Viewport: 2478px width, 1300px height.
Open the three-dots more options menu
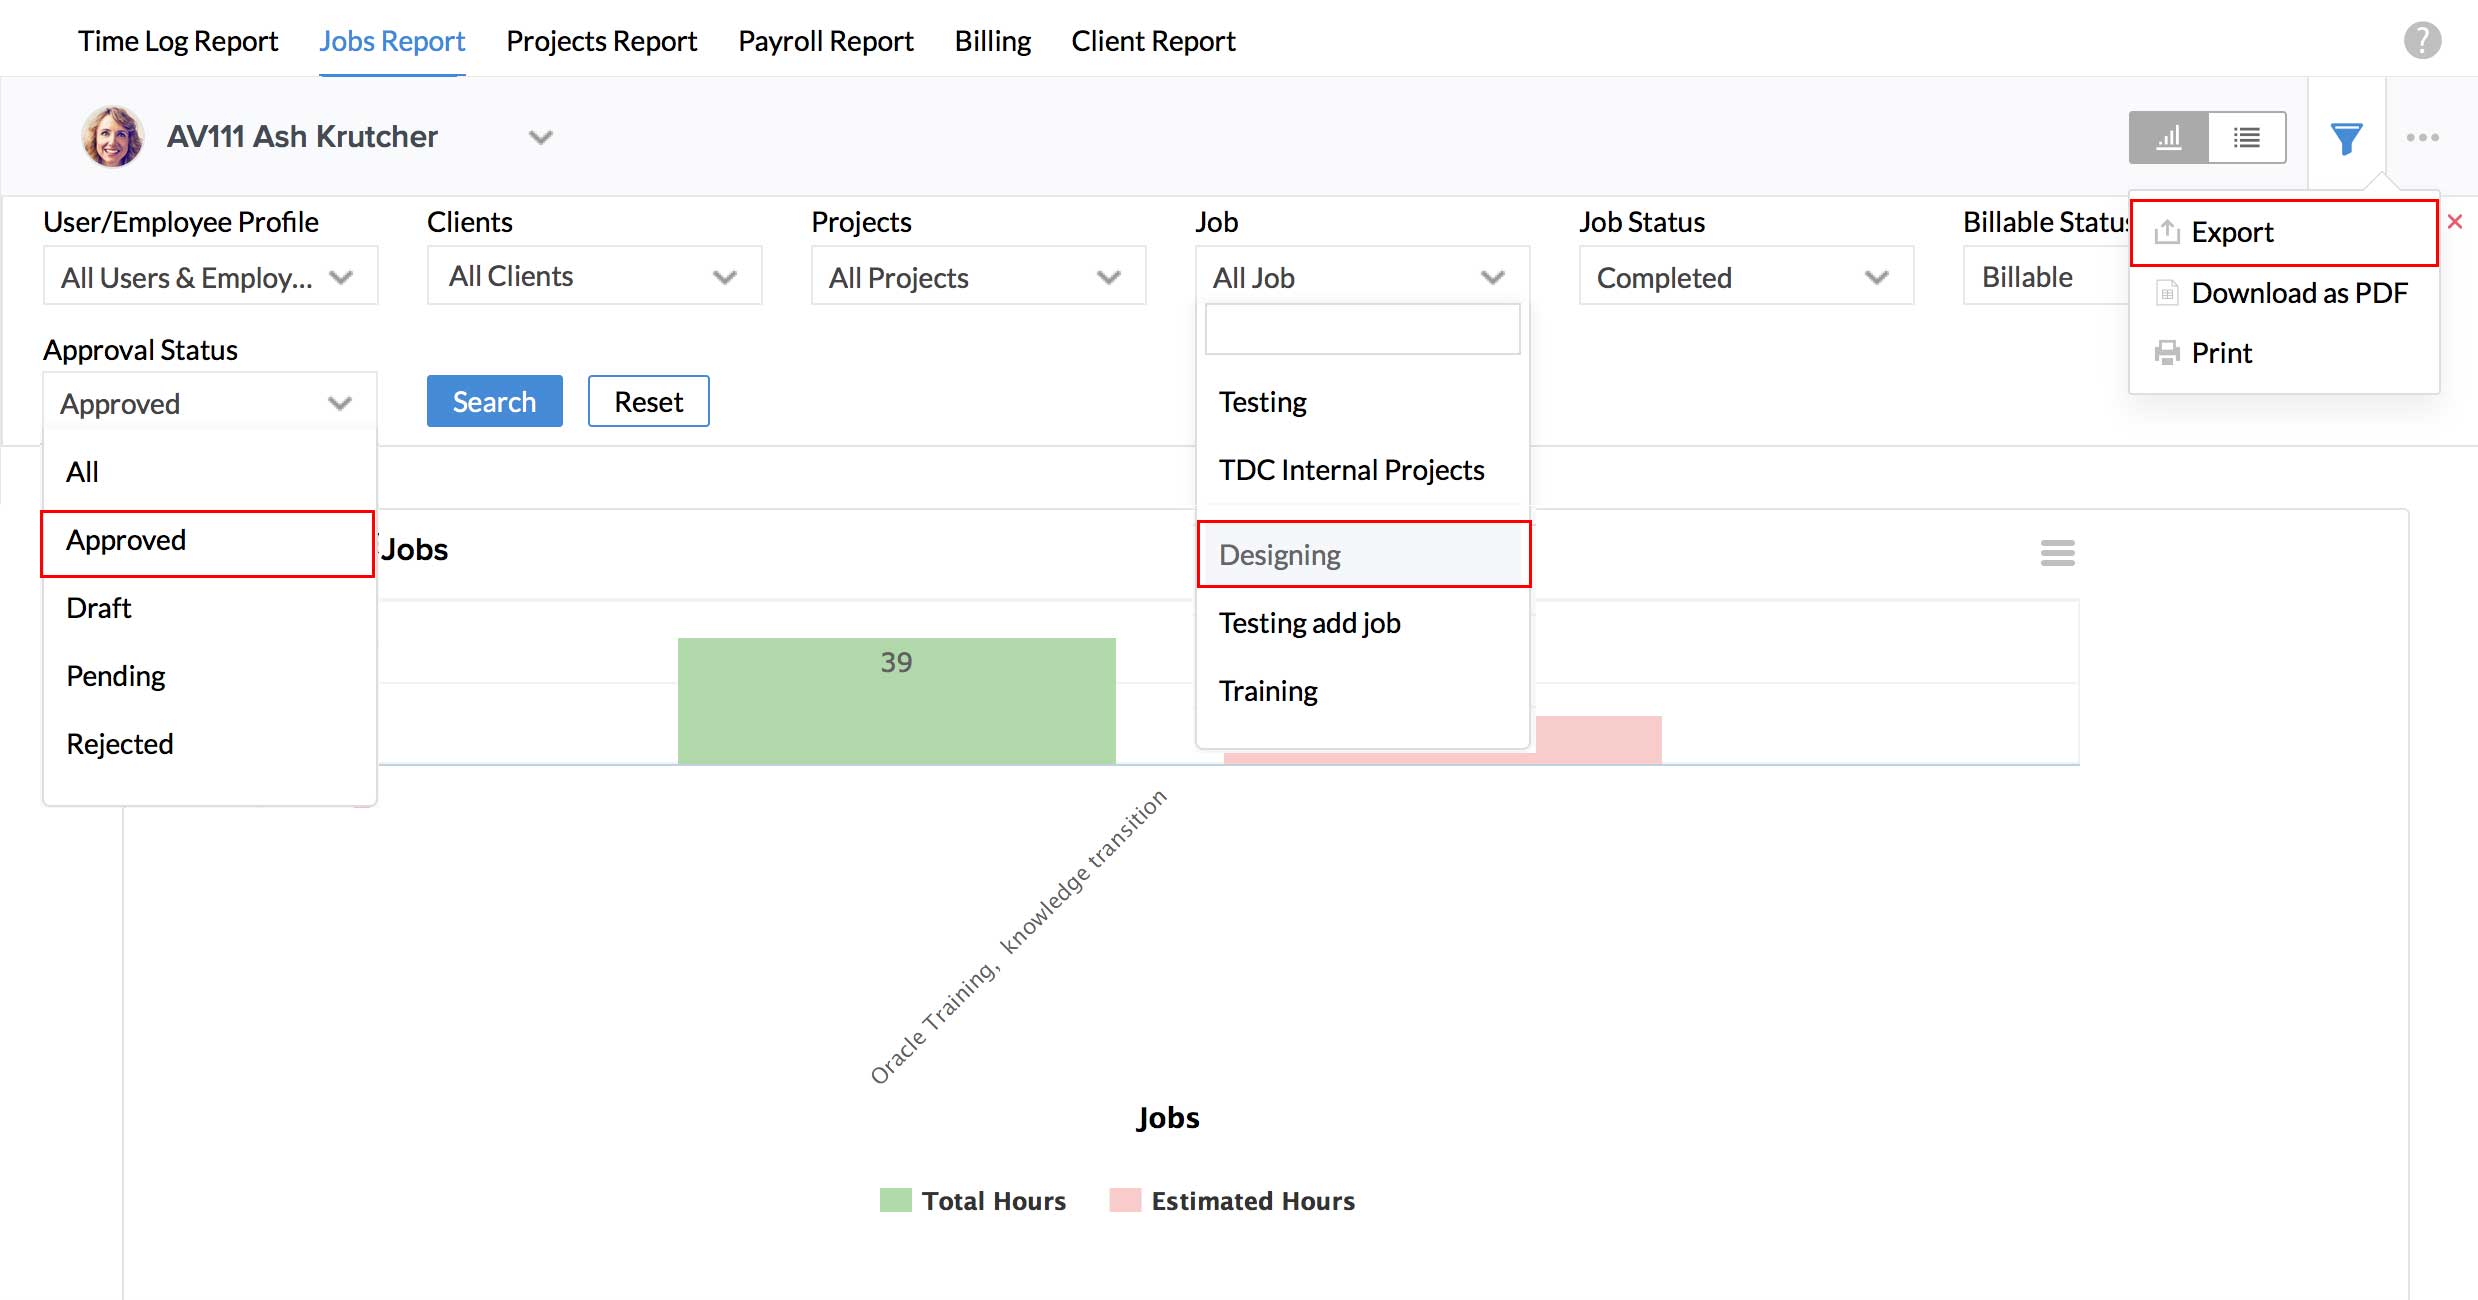point(2422,138)
